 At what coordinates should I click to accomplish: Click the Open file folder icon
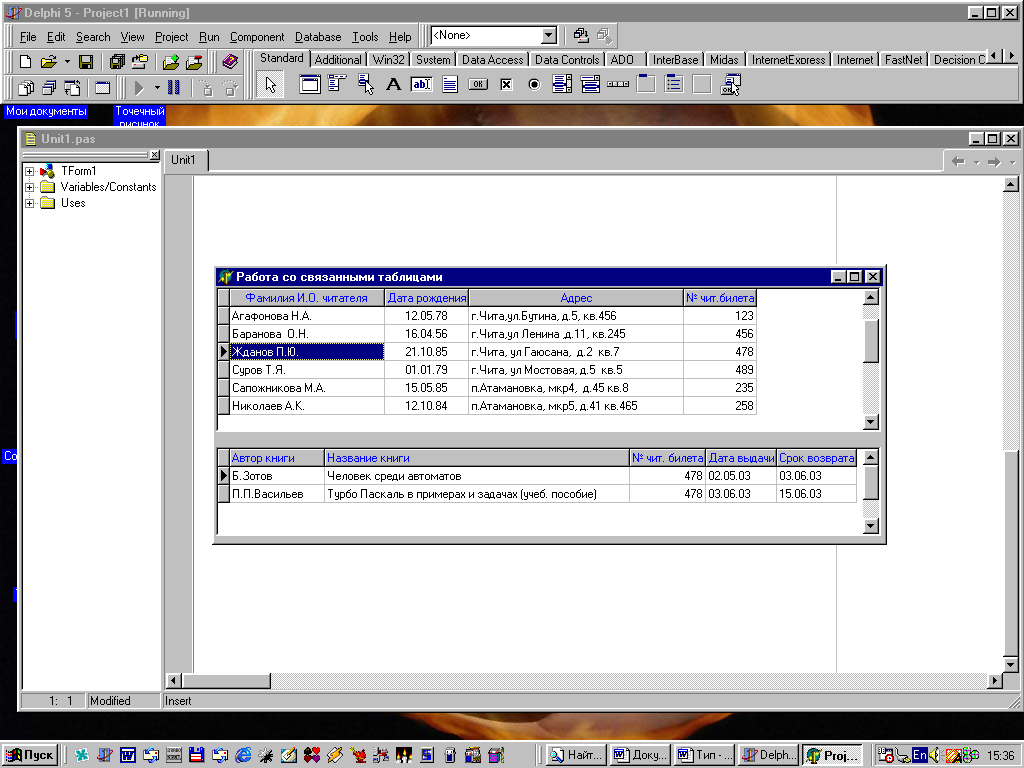pos(49,61)
